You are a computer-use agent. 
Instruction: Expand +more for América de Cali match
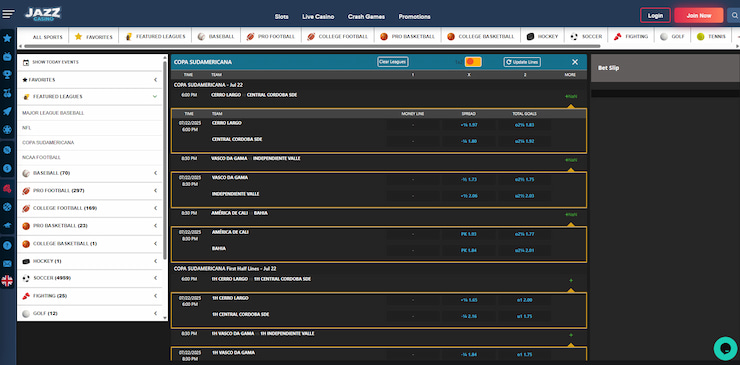pyautogui.click(x=571, y=214)
